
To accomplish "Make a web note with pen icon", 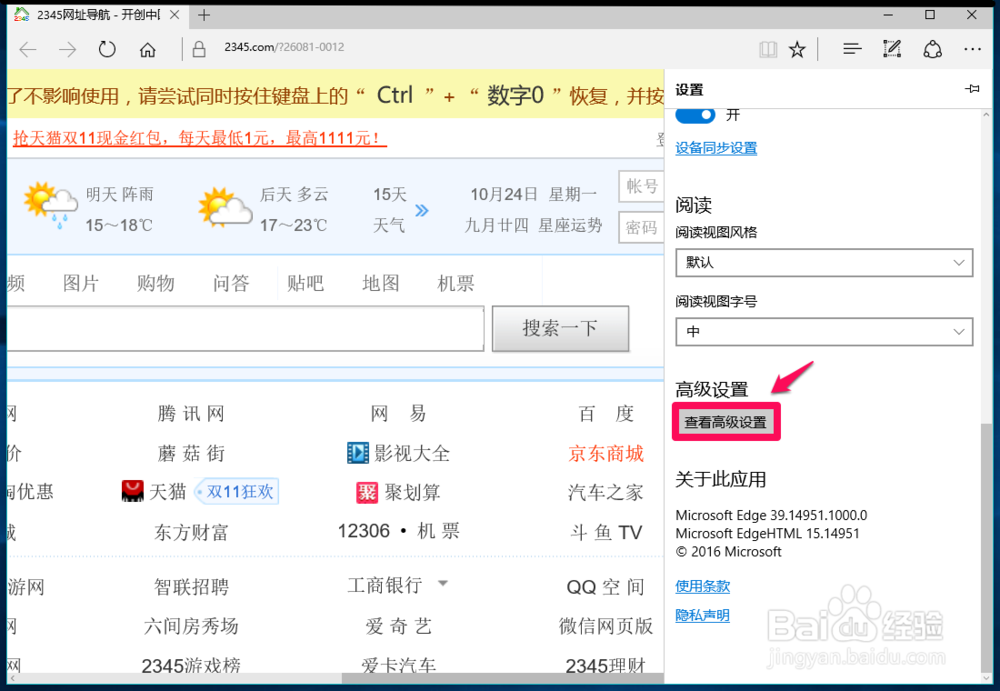I will [x=892, y=48].
